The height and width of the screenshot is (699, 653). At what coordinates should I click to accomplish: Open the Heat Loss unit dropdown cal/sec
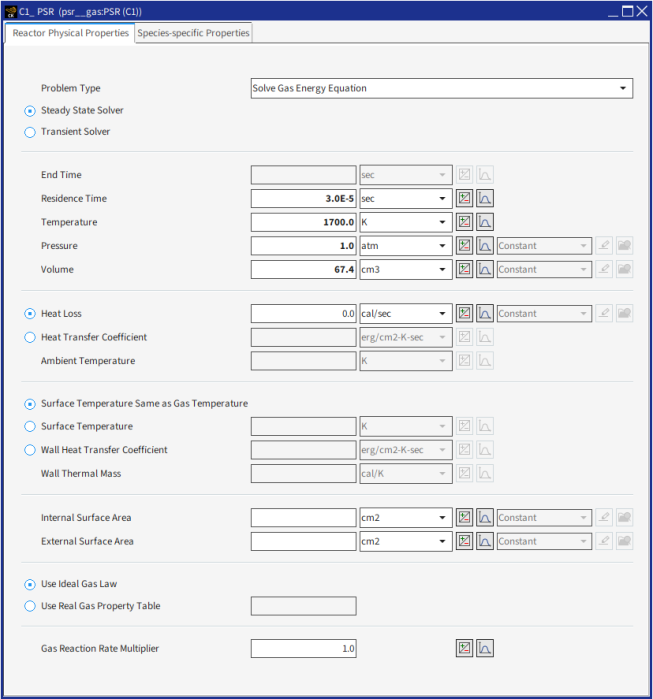click(405, 313)
